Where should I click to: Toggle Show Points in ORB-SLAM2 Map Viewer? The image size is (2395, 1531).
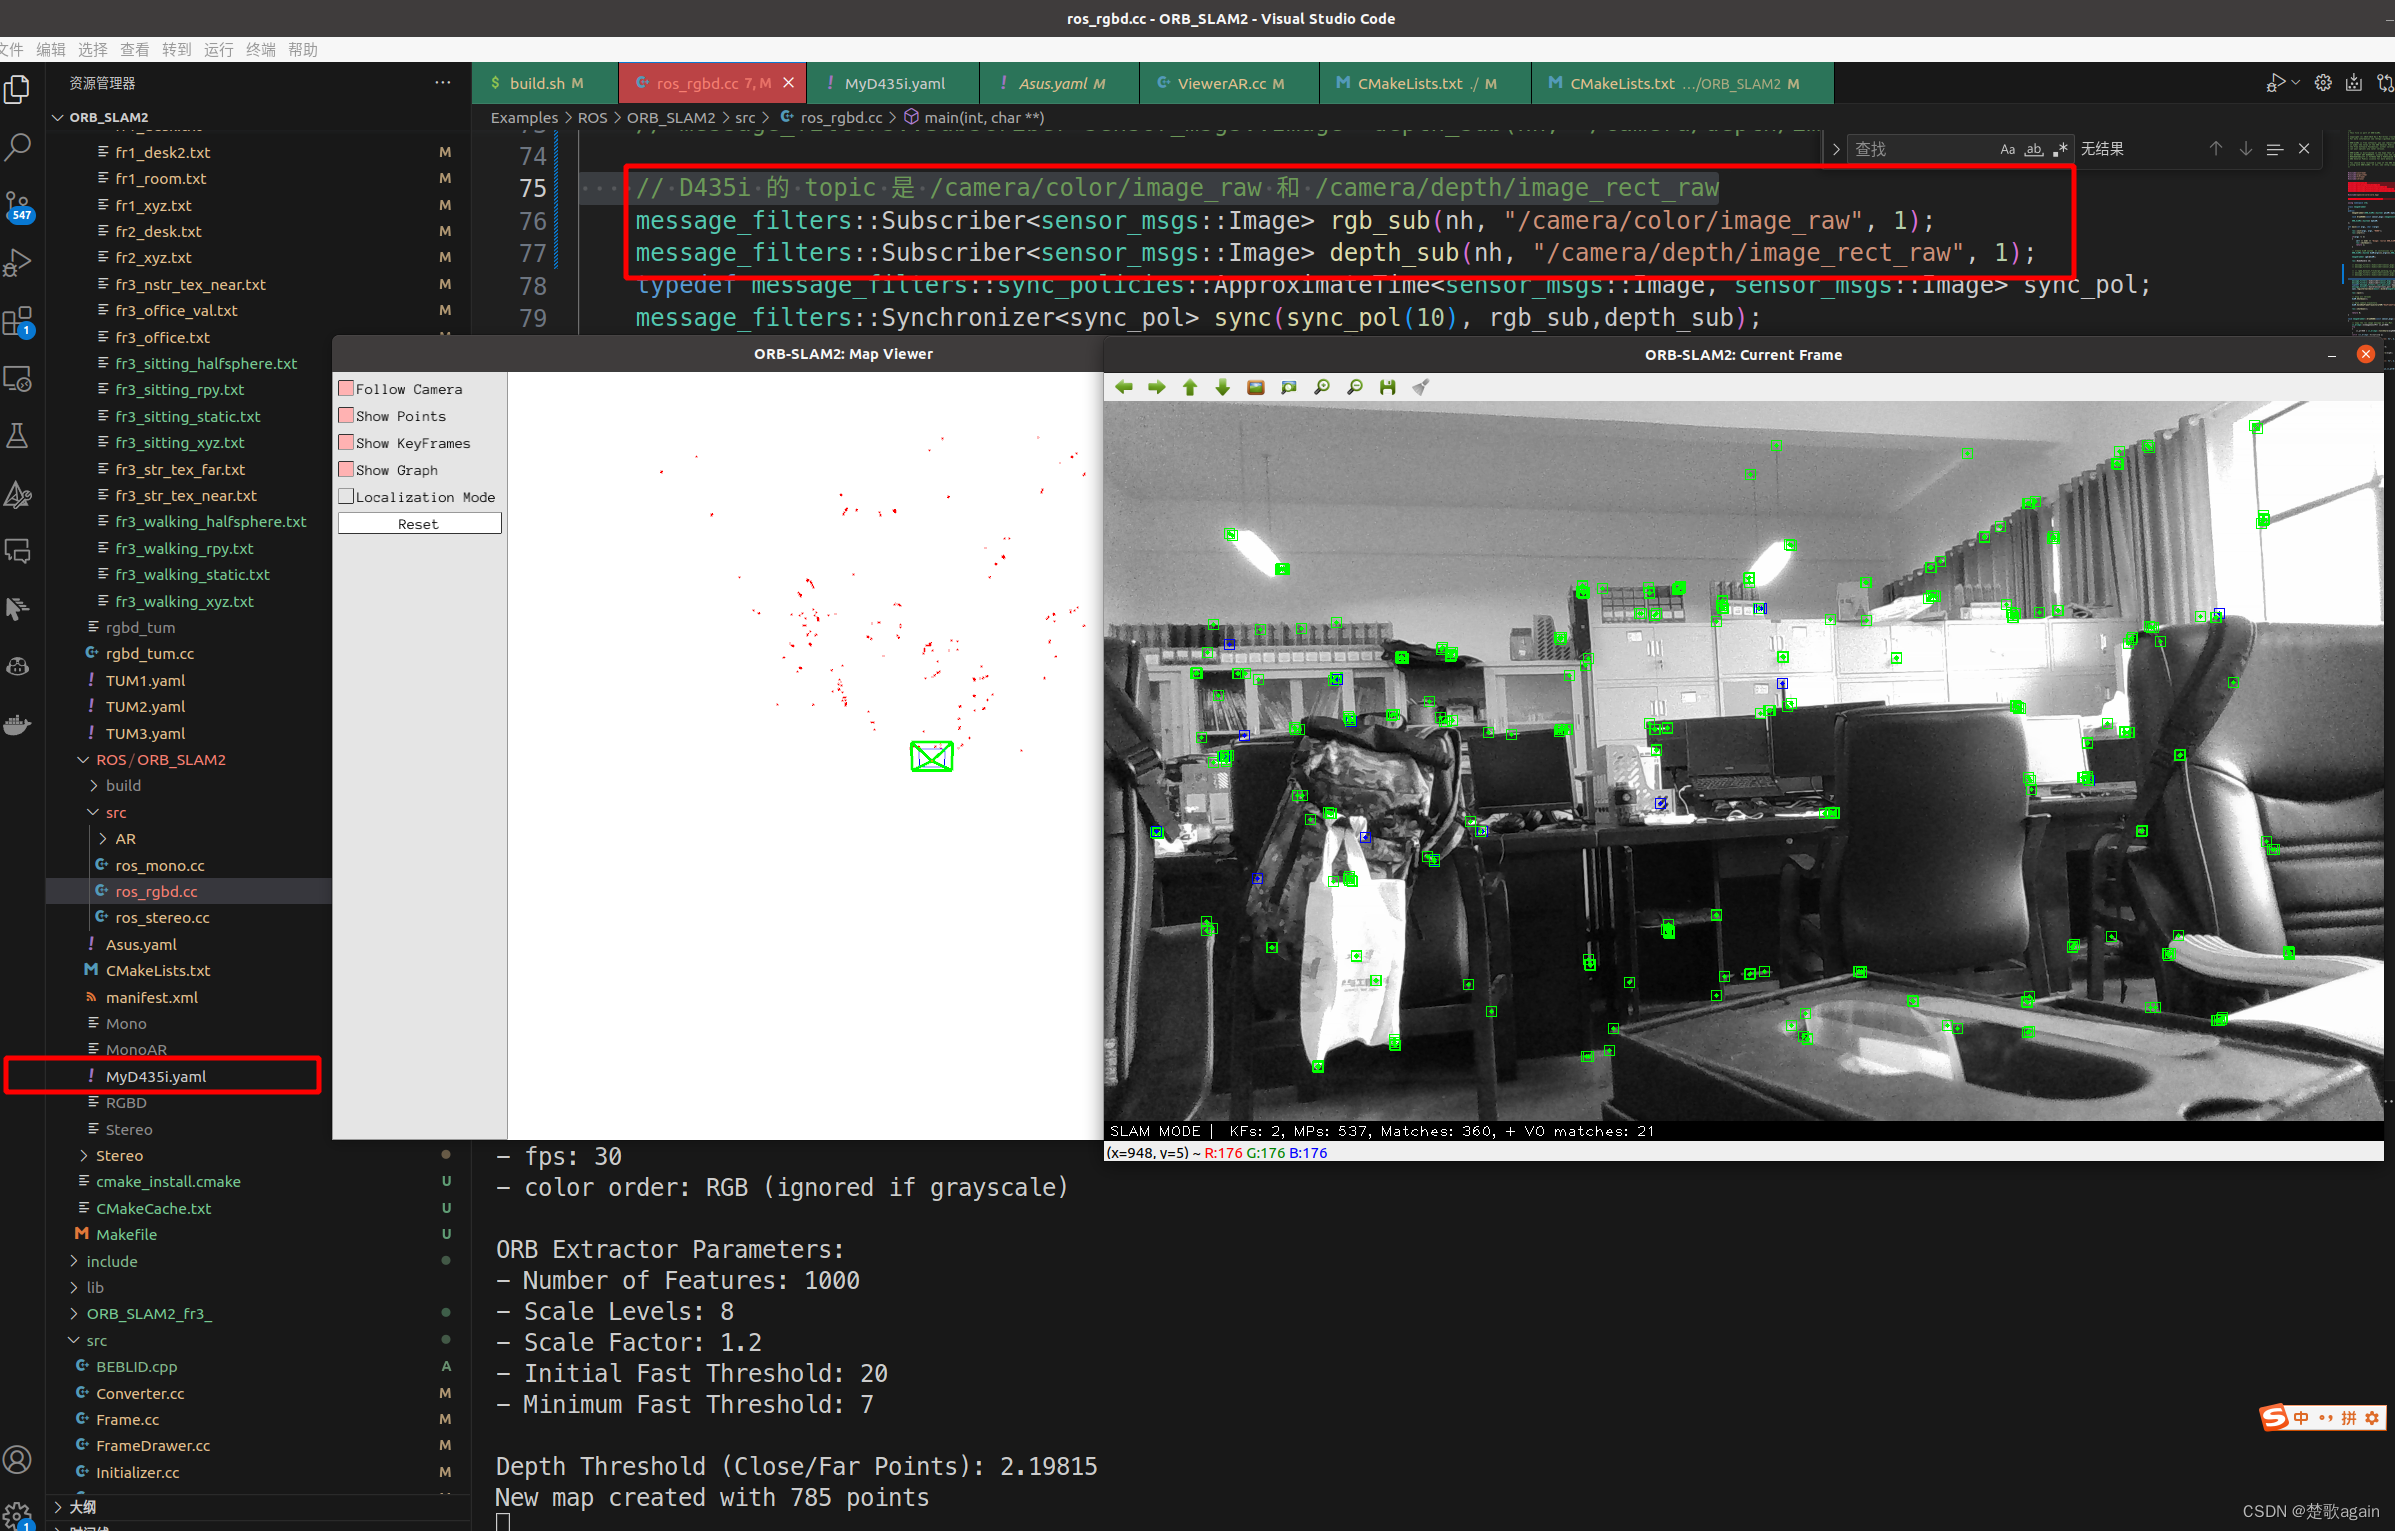point(346,415)
